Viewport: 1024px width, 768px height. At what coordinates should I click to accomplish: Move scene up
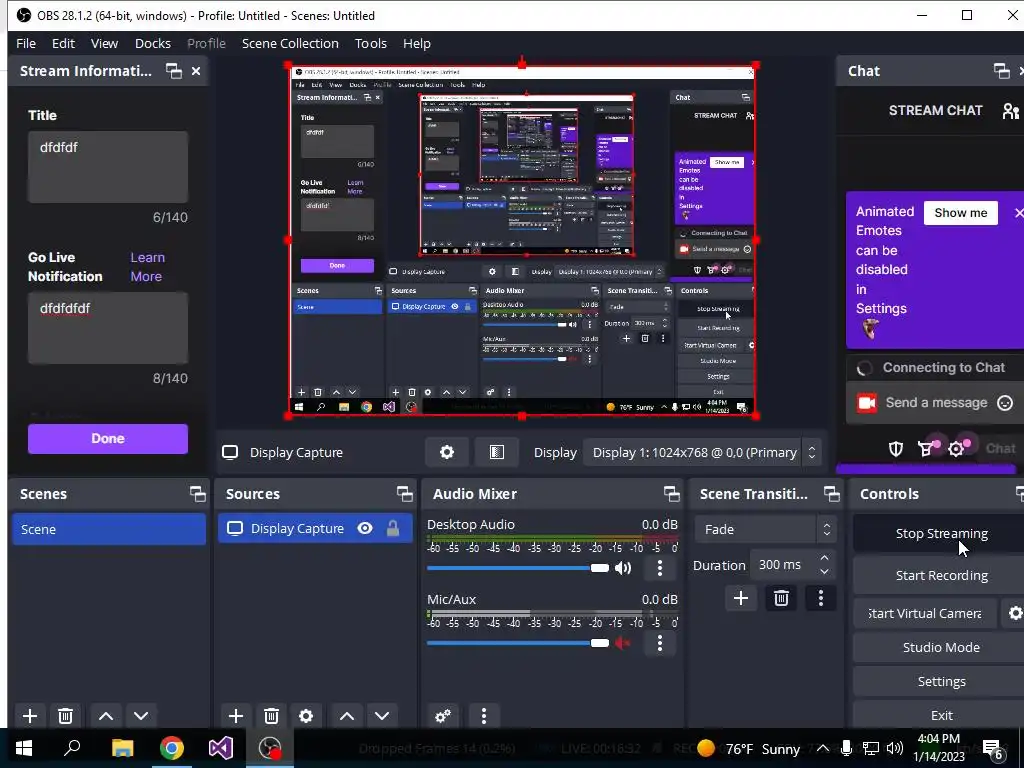(106, 716)
